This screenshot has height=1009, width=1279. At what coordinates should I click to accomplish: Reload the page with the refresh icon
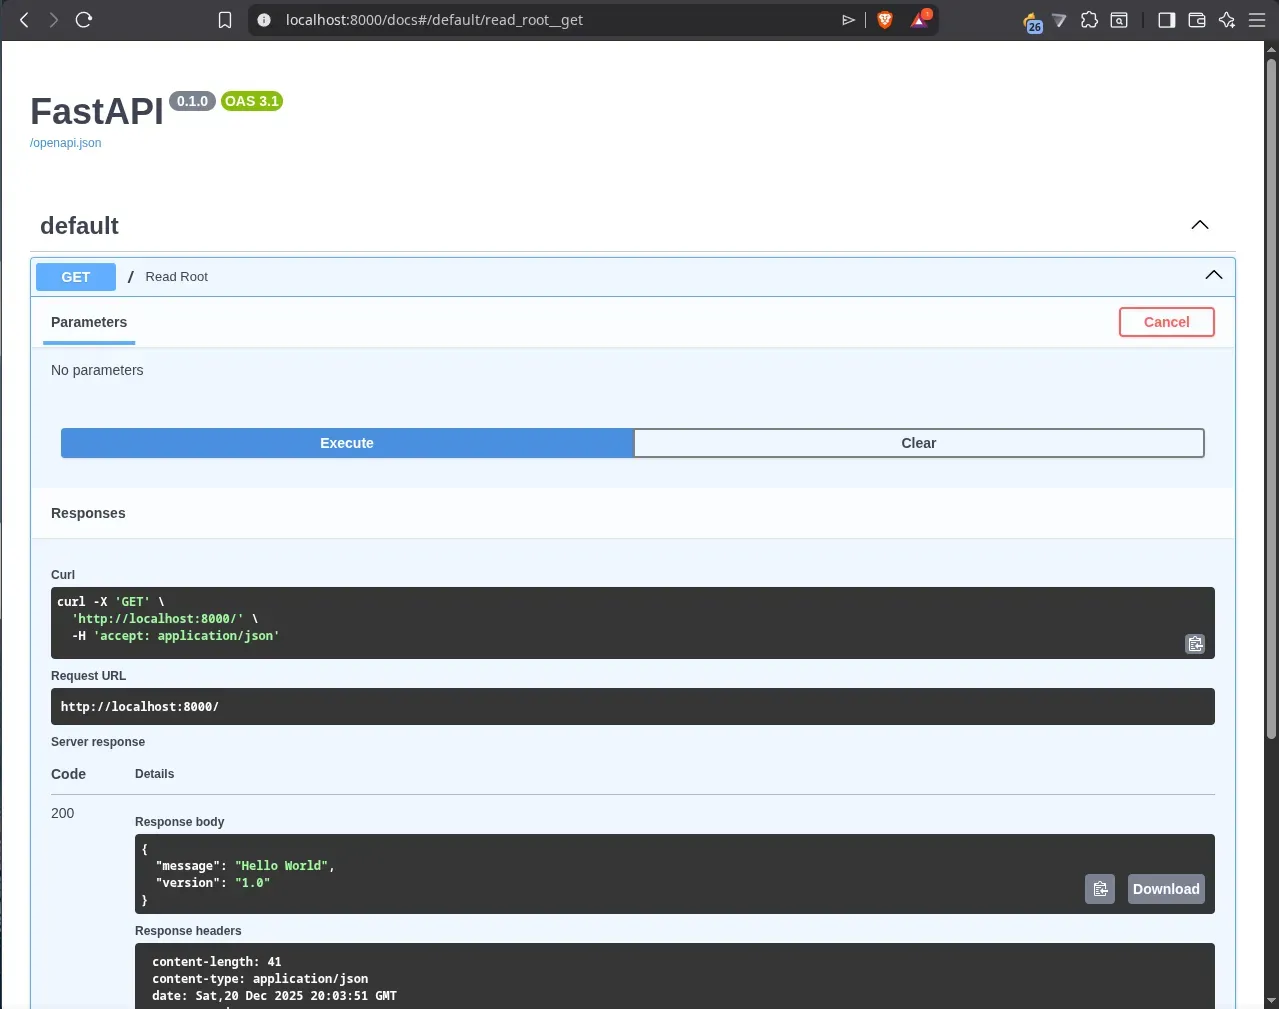click(84, 20)
